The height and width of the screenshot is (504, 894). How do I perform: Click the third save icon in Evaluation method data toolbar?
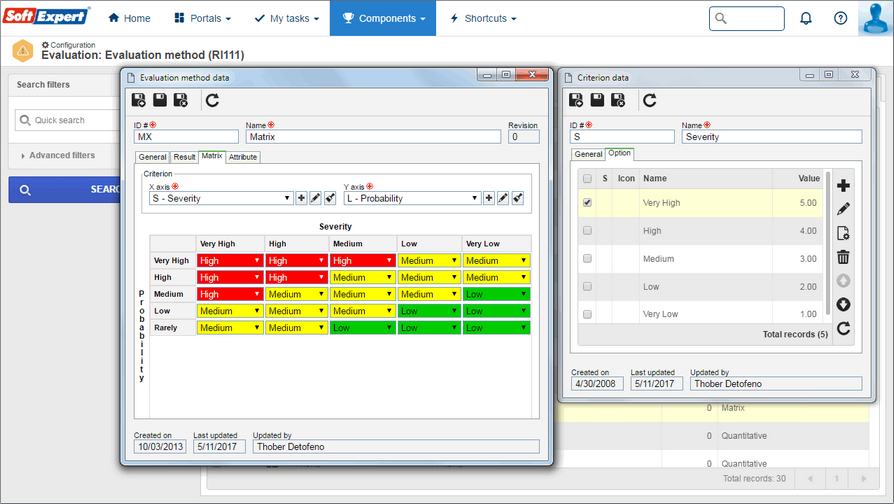181,100
